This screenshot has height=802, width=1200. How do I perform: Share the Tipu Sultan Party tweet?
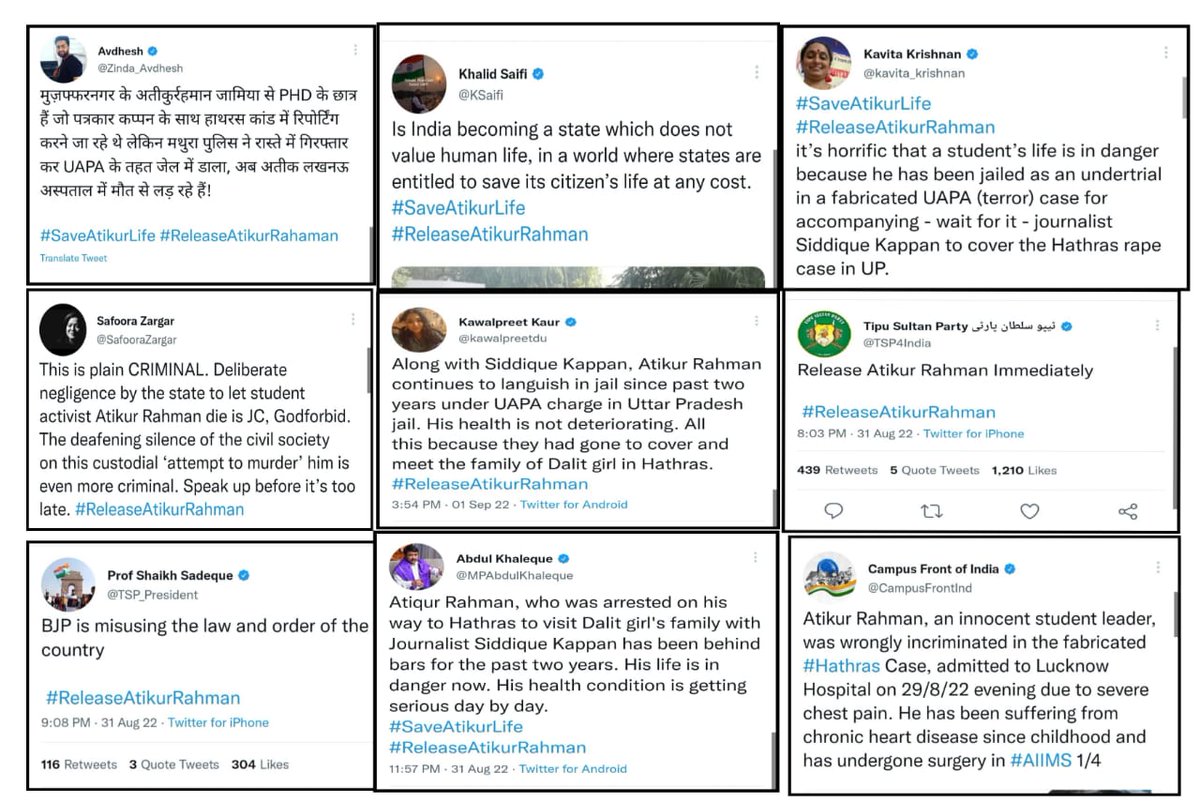tap(1128, 511)
